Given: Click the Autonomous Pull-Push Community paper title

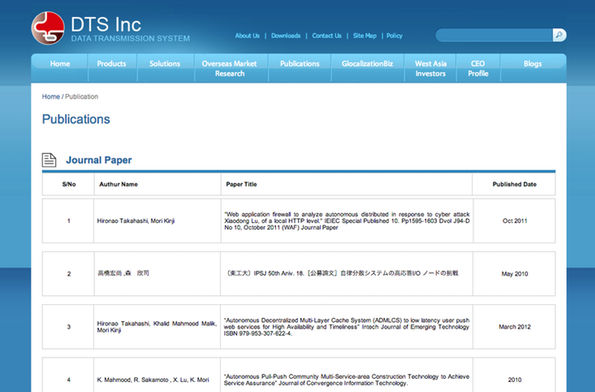Looking at the screenshot, I should click(x=346, y=379).
